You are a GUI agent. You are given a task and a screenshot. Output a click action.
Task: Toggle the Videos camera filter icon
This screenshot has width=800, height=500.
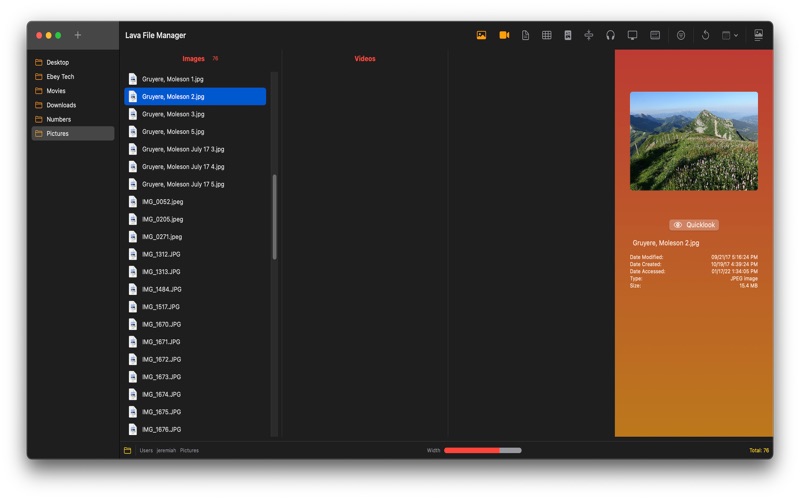504,35
